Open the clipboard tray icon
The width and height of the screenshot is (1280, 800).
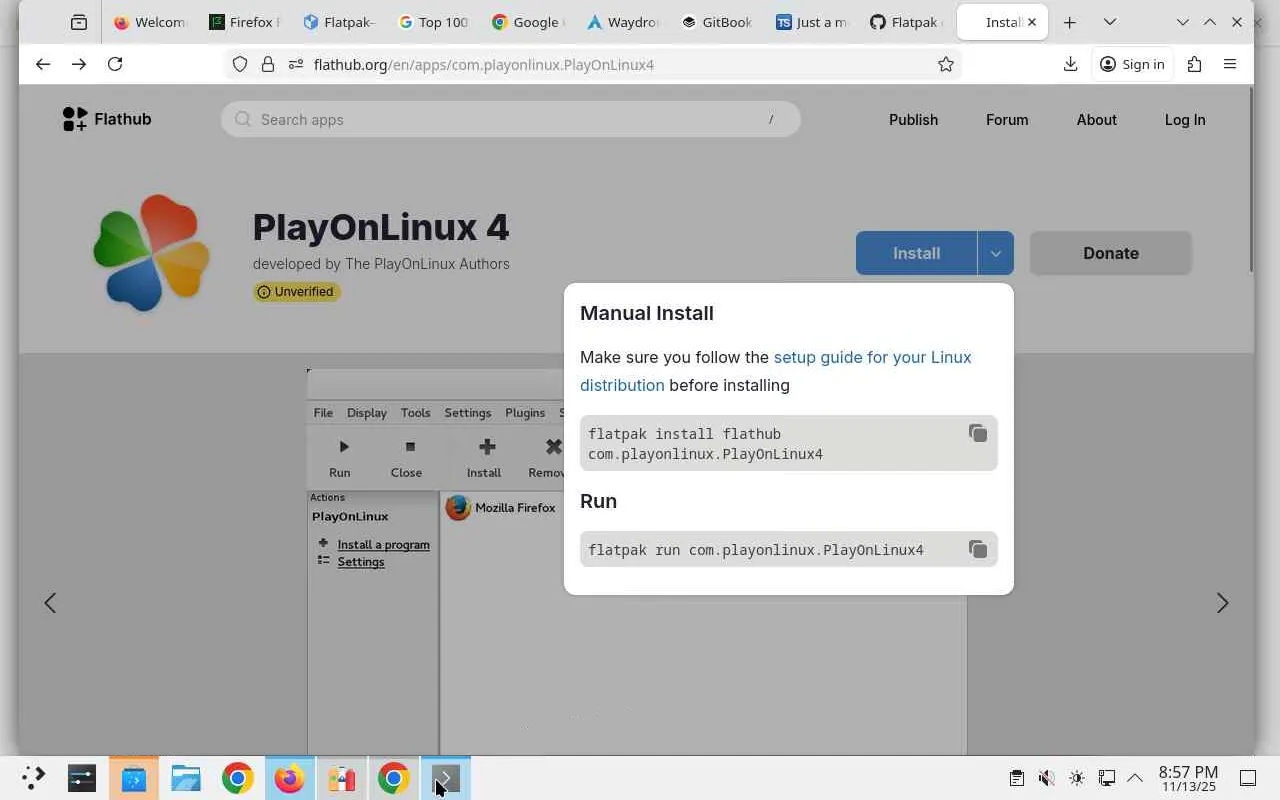[1016, 778]
